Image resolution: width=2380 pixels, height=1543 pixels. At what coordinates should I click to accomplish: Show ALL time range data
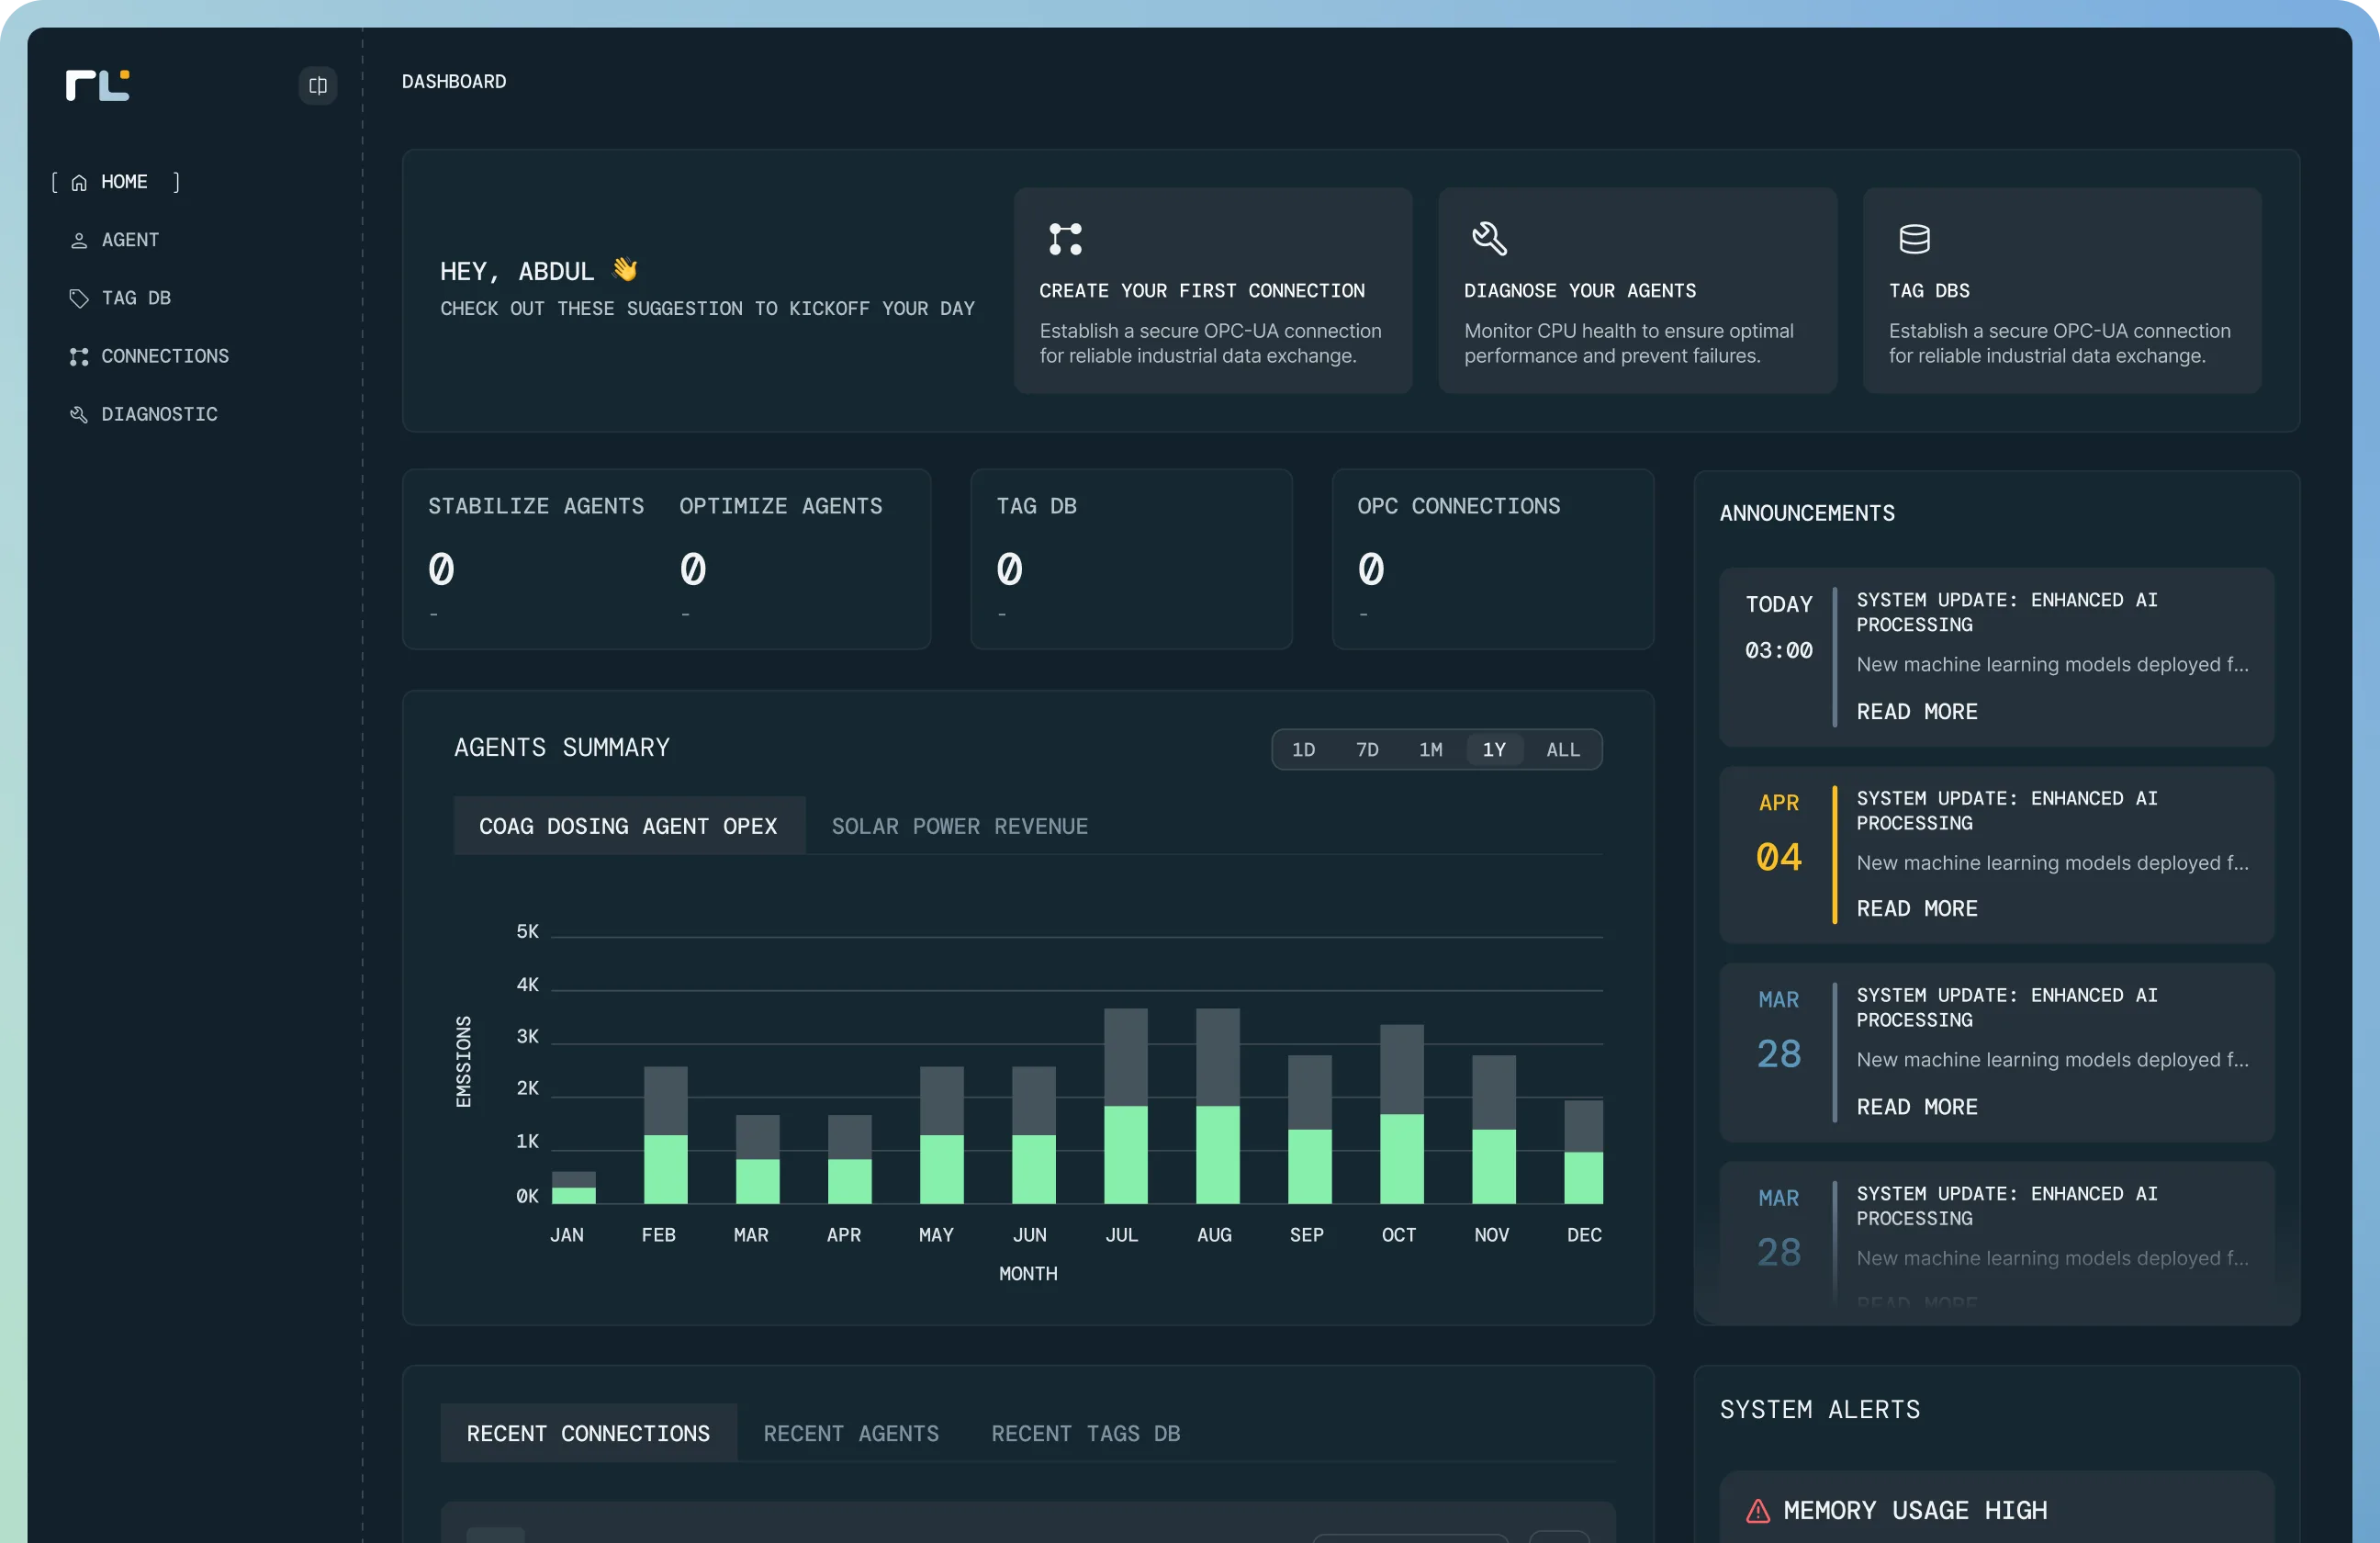(x=1563, y=749)
